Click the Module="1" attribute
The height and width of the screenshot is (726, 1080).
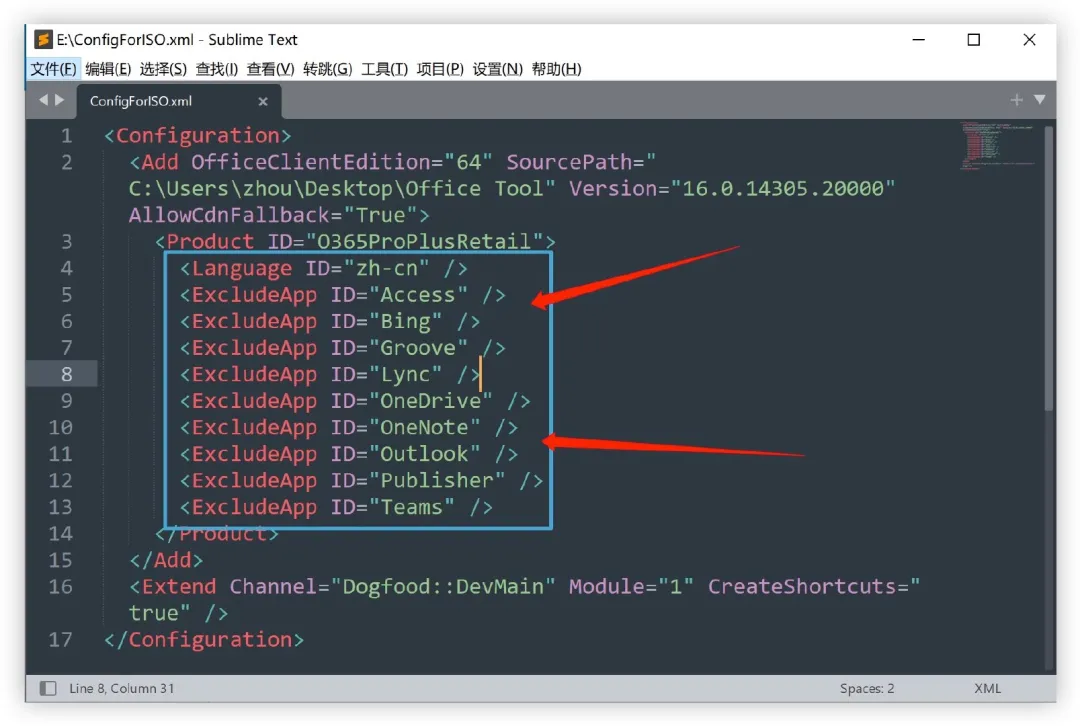(631, 587)
